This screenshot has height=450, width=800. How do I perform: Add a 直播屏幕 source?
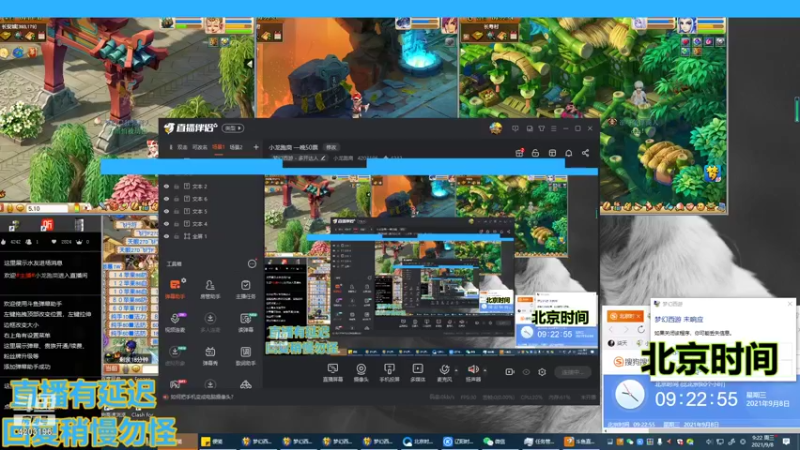(x=333, y=373)
